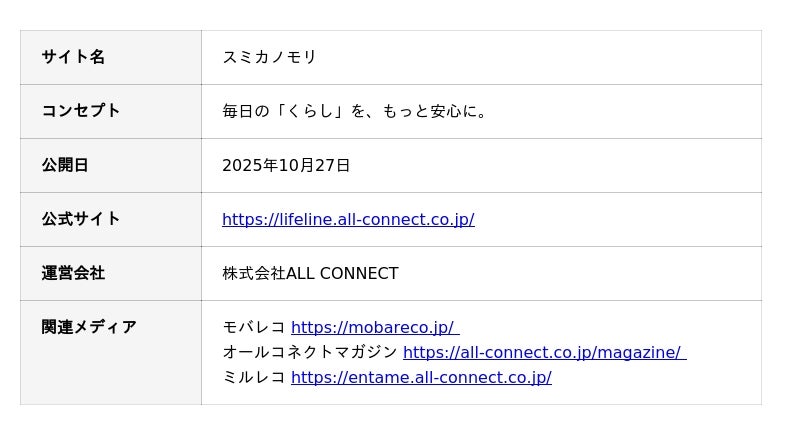Visit the all-connect.co.jp/magazine link

[543, 353]
